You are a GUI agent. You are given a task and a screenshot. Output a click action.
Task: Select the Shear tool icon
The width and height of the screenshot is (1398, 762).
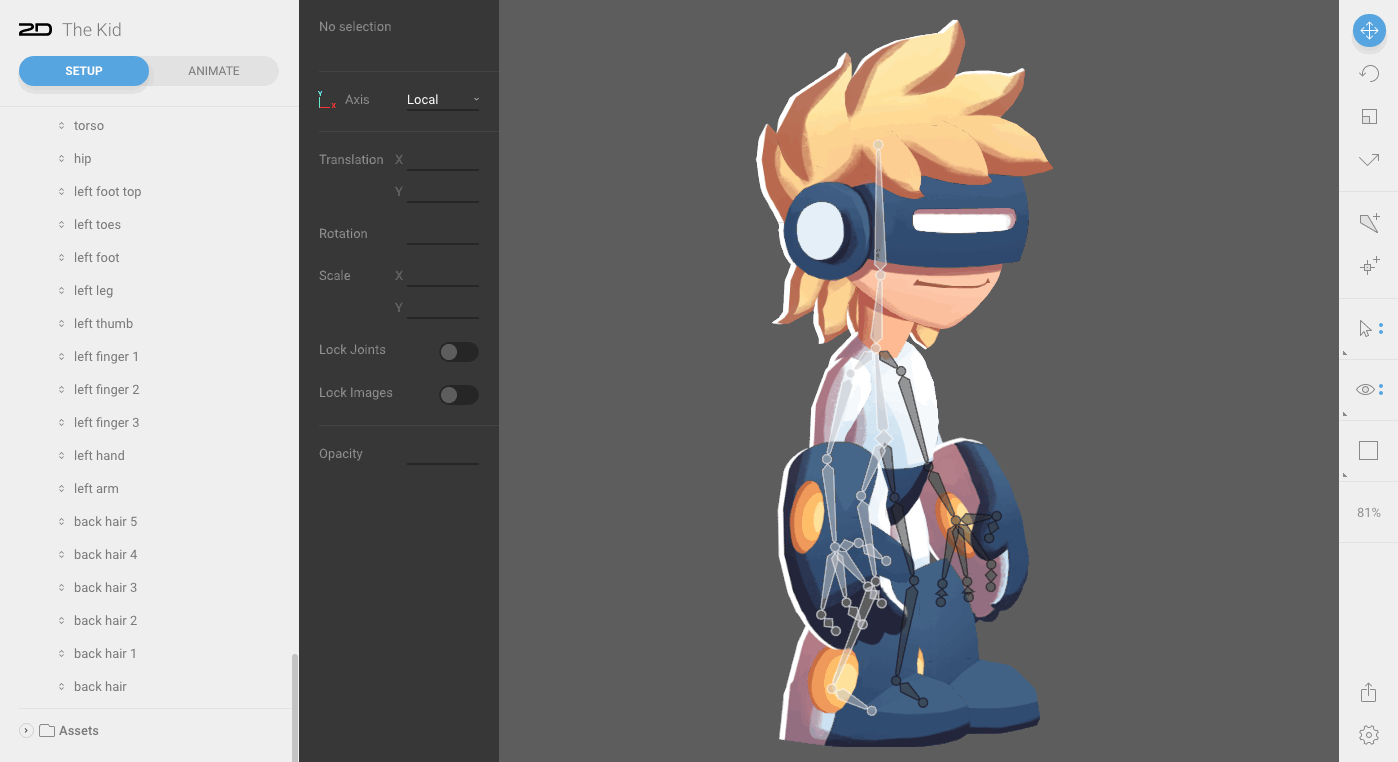click(x=1369, y=160)
